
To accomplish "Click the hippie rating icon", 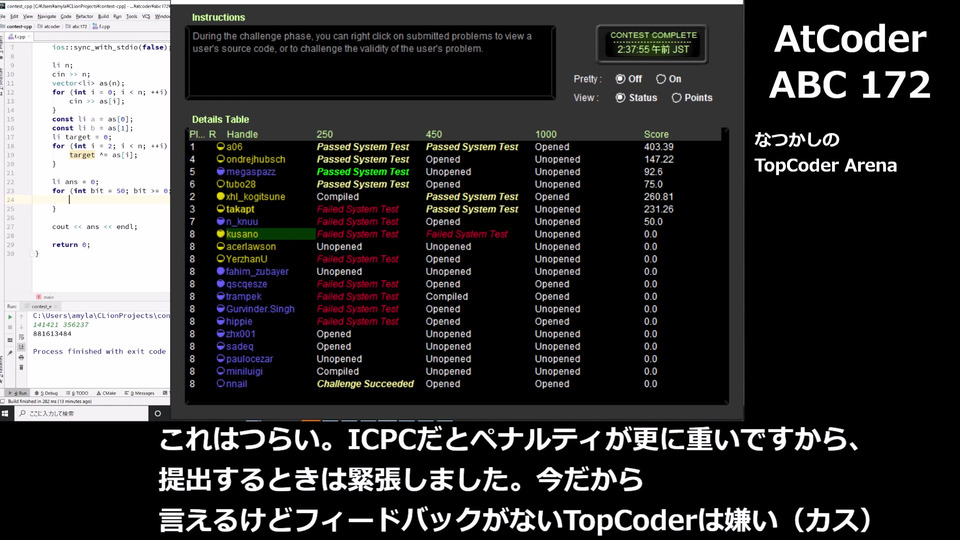I will pyautogui.click(x=220, y=321).
